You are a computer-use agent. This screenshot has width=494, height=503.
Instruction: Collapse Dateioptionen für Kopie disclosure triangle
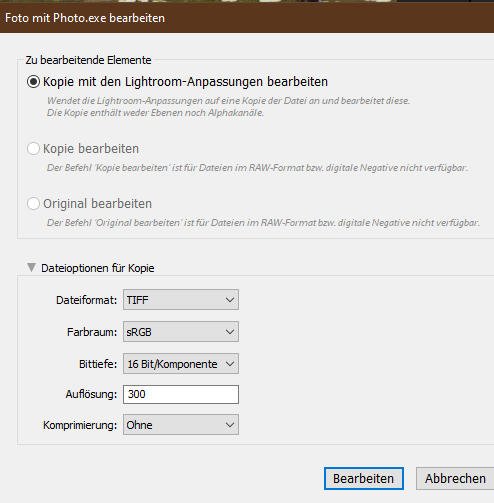(x=31, y=267)
